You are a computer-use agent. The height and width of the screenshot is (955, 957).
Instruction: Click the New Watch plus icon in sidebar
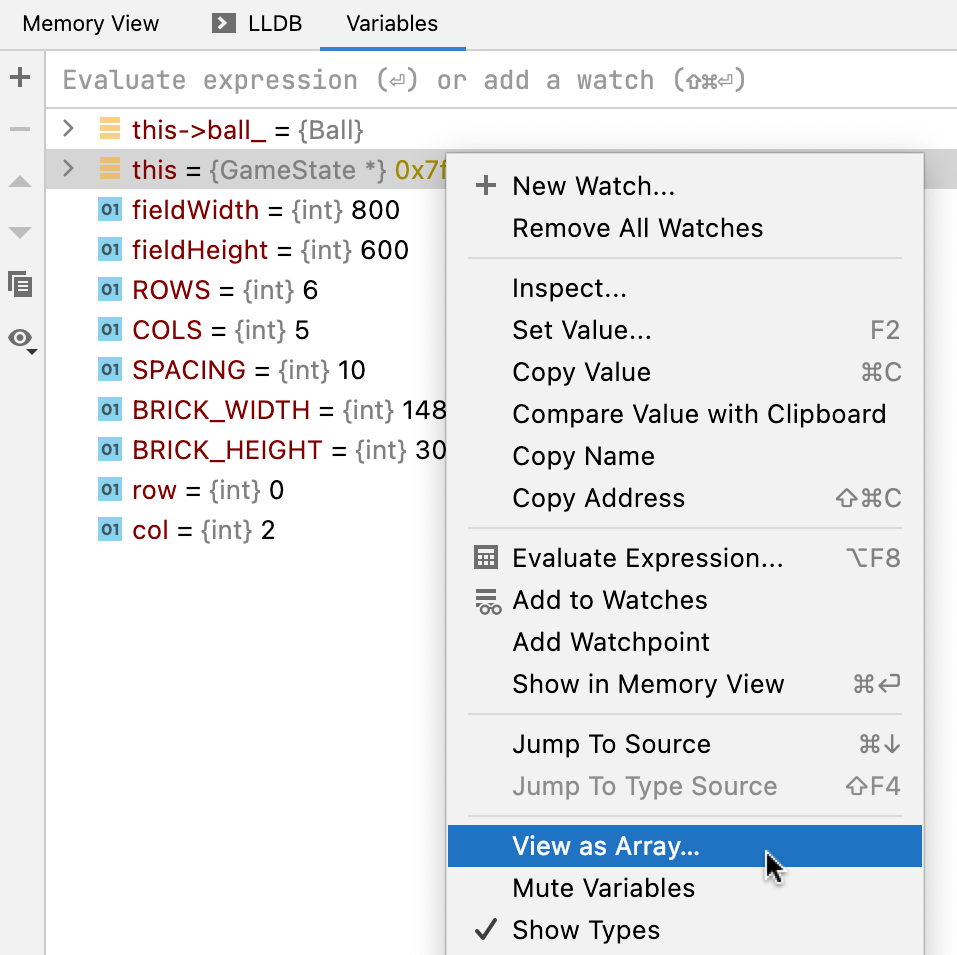20,77
